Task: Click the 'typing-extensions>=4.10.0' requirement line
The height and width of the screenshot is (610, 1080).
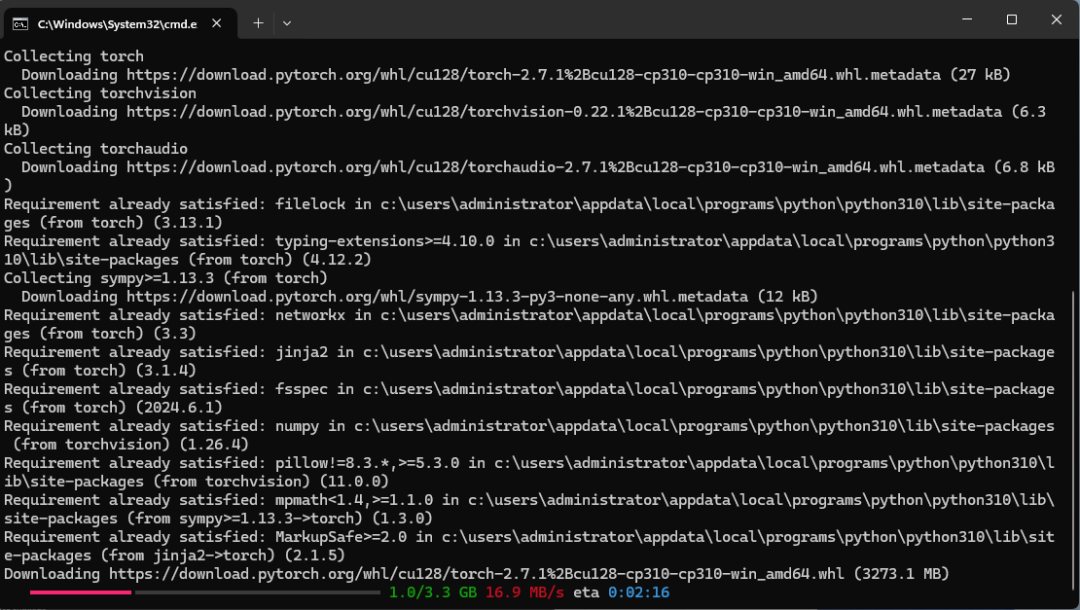Action: (529, 251)
